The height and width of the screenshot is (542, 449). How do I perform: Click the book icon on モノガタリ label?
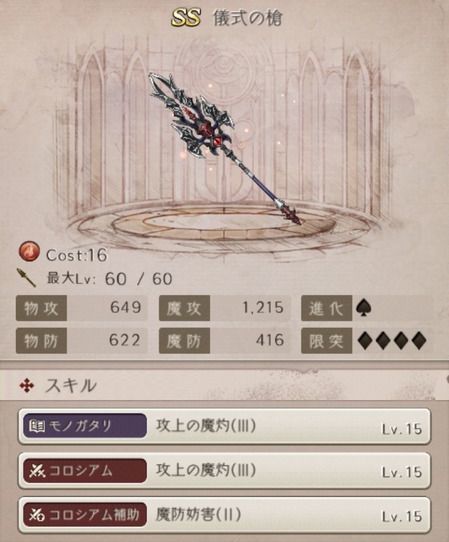[x=36, y=426]
